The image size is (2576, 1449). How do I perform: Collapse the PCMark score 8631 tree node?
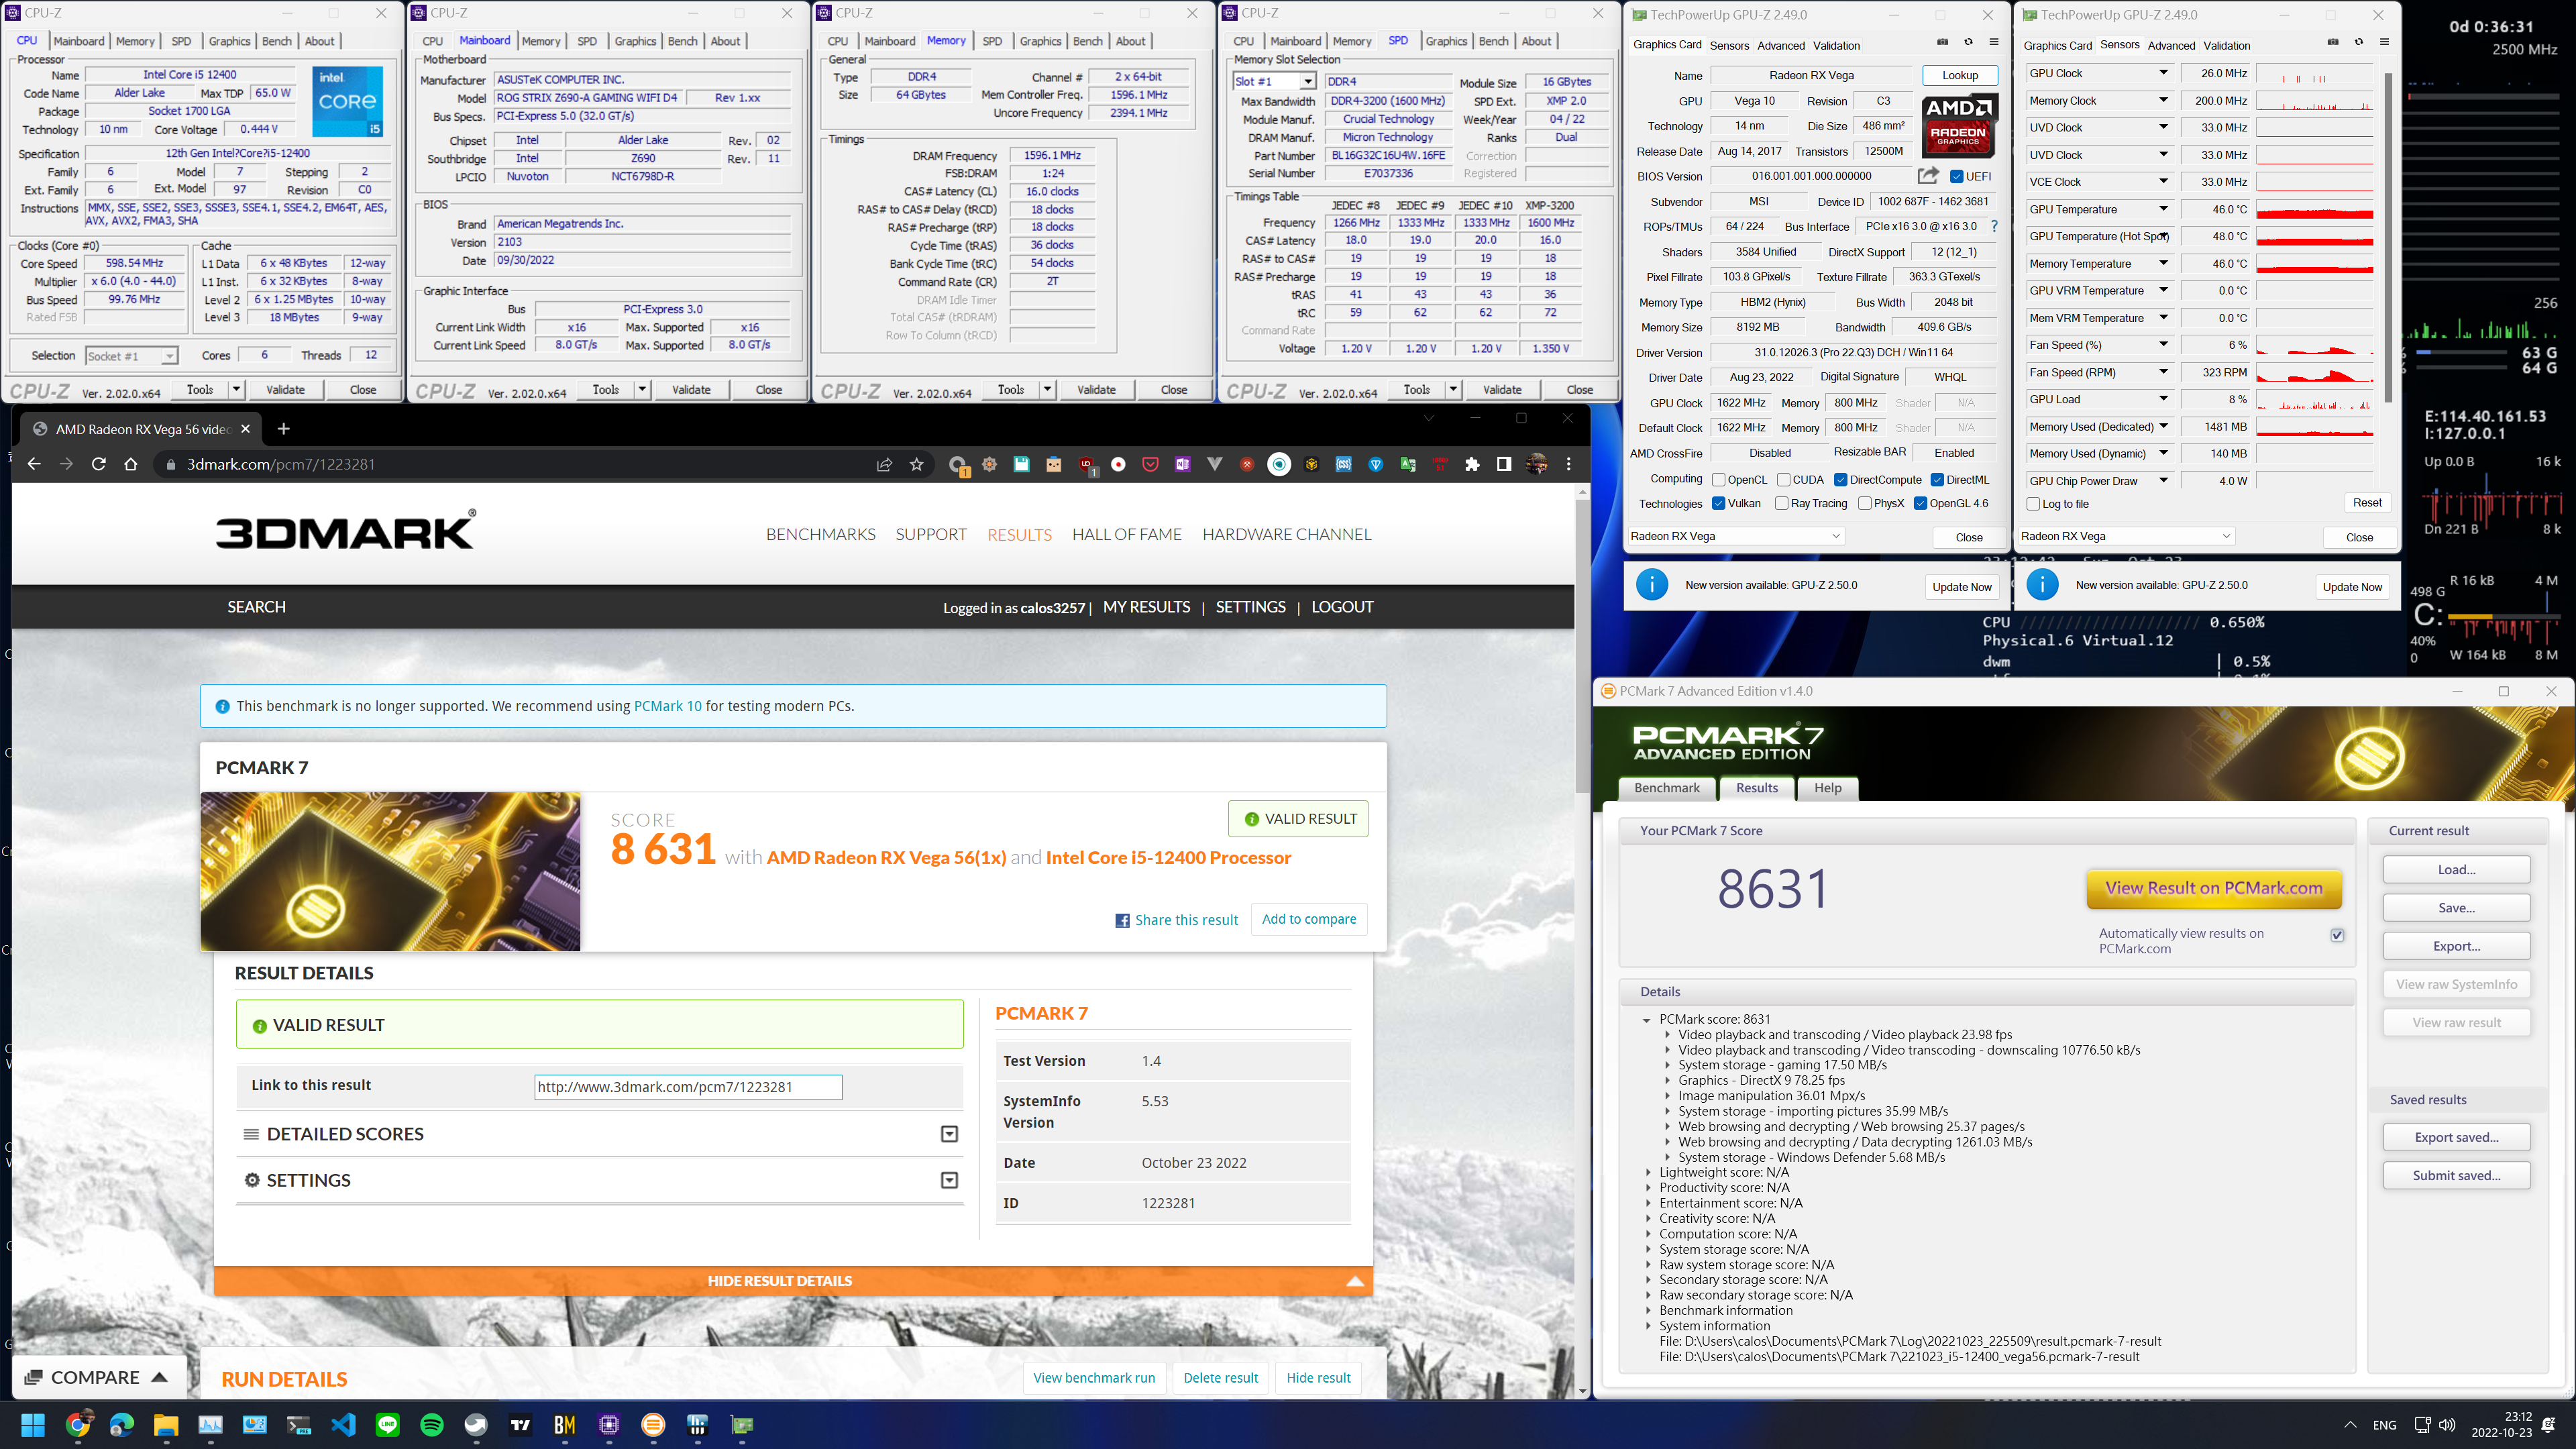[1646, 1020]
